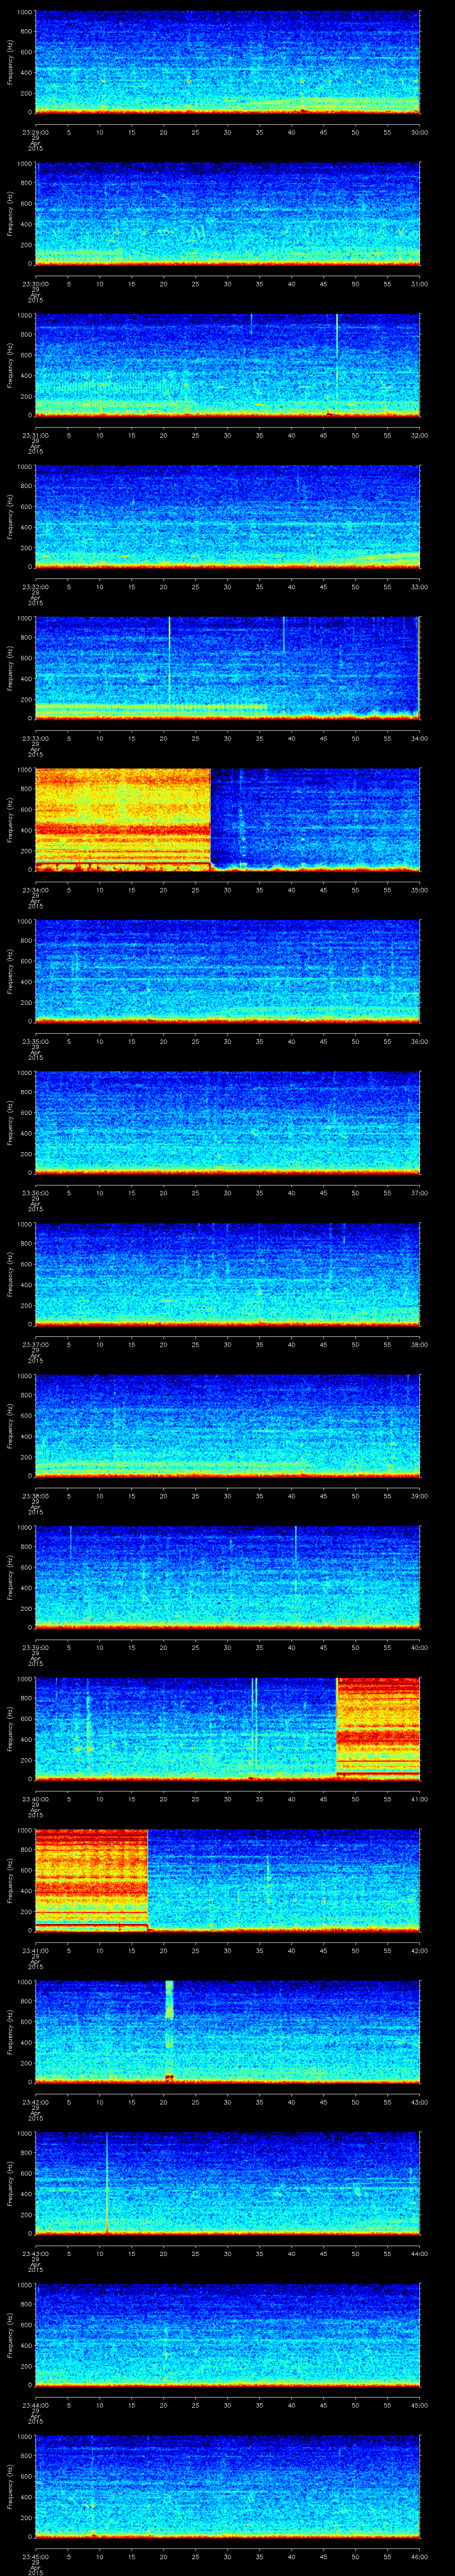This screenshot has height=2576, width=455.
Task: Click the 23:45:00 timestamp label
Action: click(x=35, y=2556)
